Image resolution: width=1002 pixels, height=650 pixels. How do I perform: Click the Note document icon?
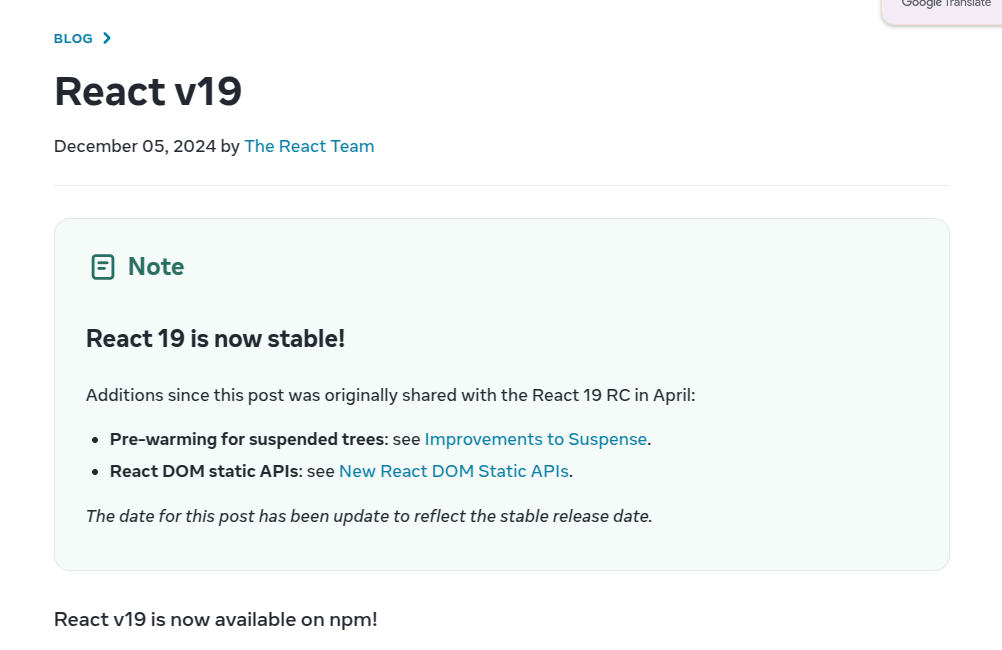pos(103,267)
